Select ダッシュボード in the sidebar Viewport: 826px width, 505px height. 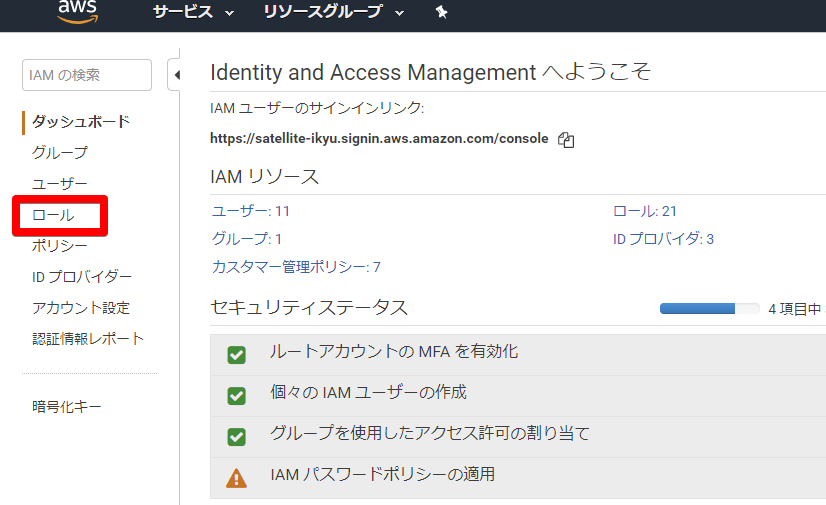[x=81, y=122]
